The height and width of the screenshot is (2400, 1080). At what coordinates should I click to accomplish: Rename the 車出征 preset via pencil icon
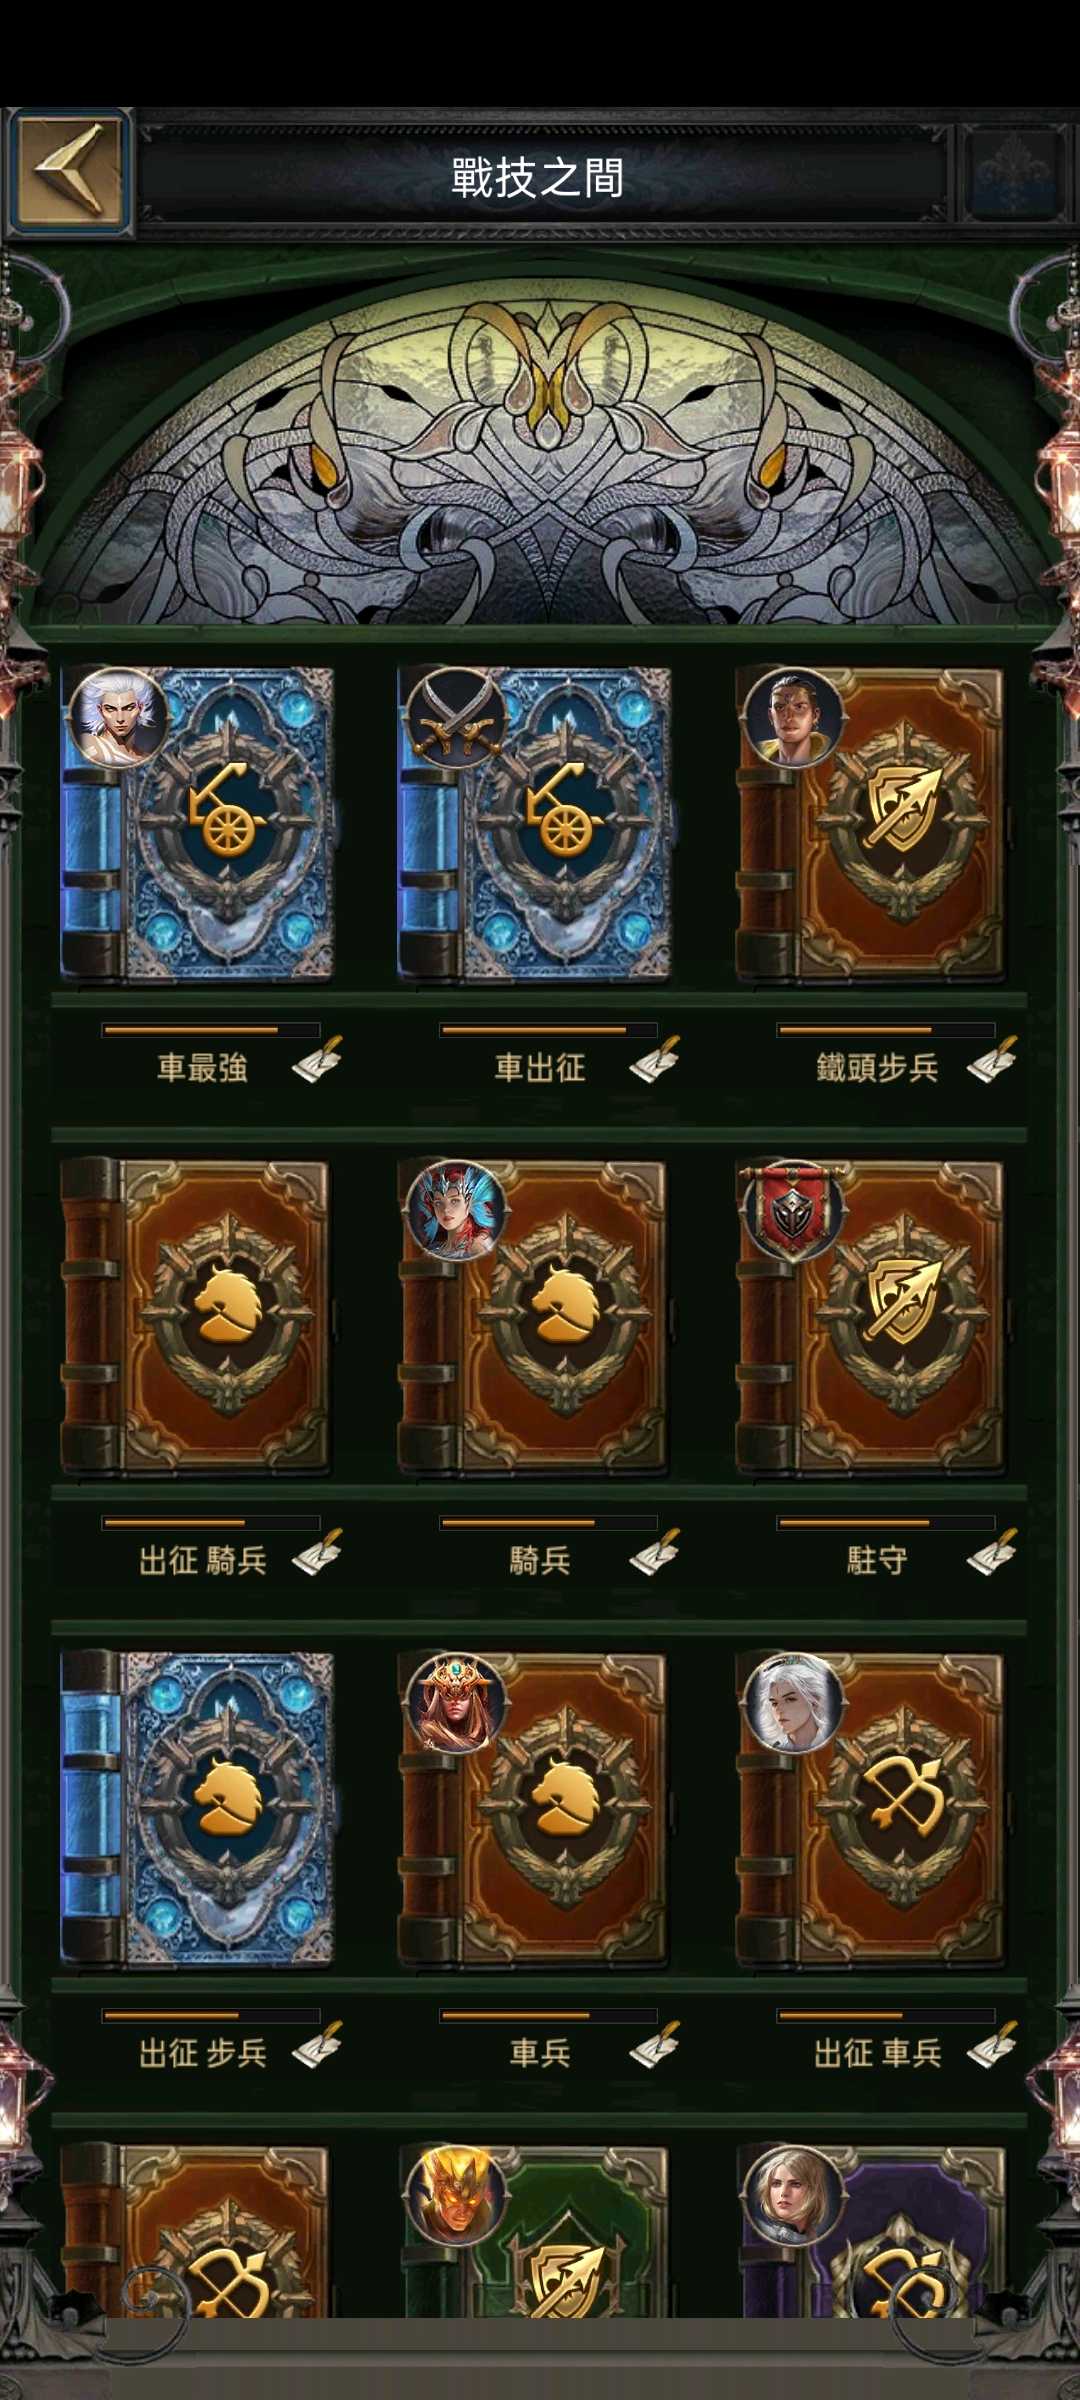655,1059
